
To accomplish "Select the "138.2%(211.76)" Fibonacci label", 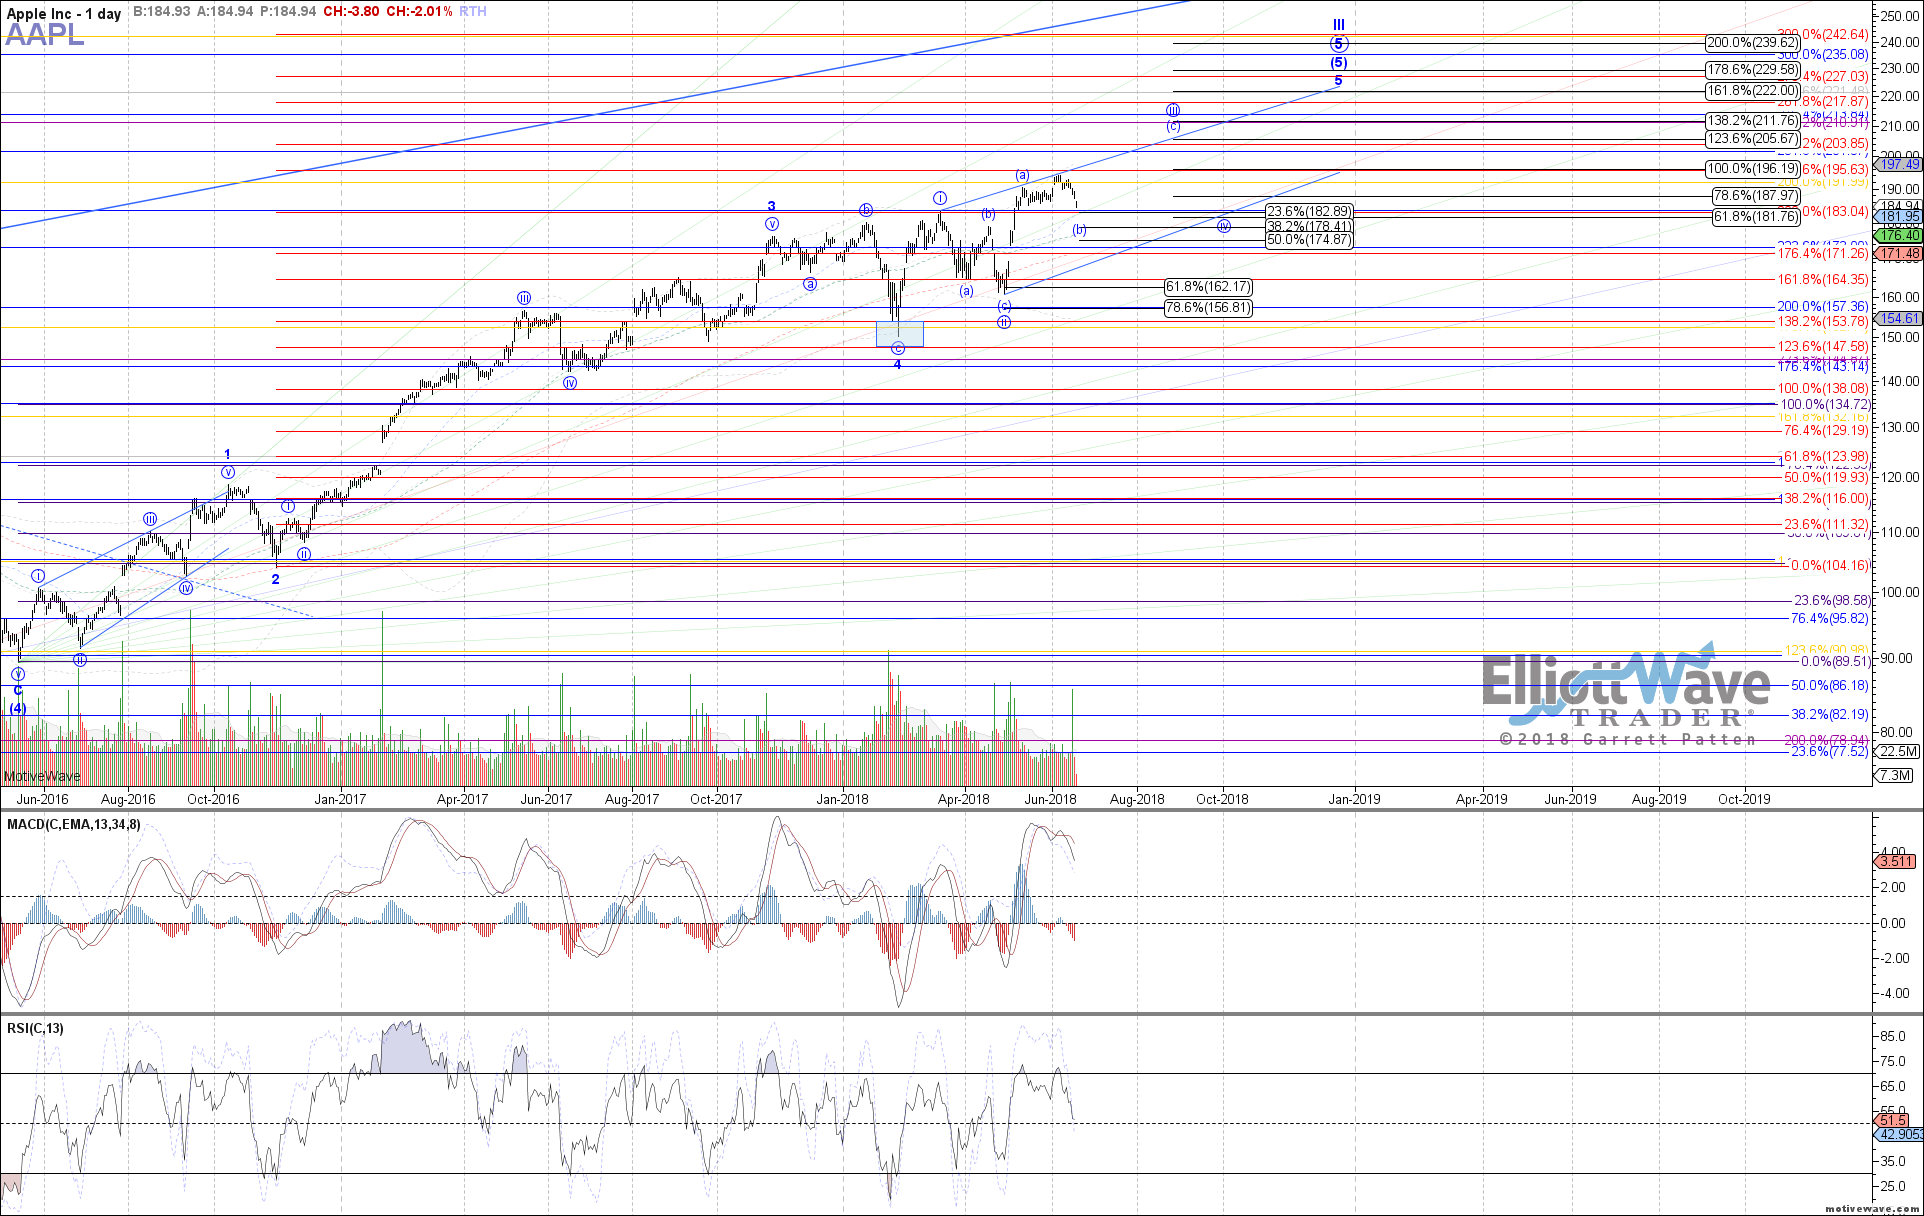I will [1752, 121].
